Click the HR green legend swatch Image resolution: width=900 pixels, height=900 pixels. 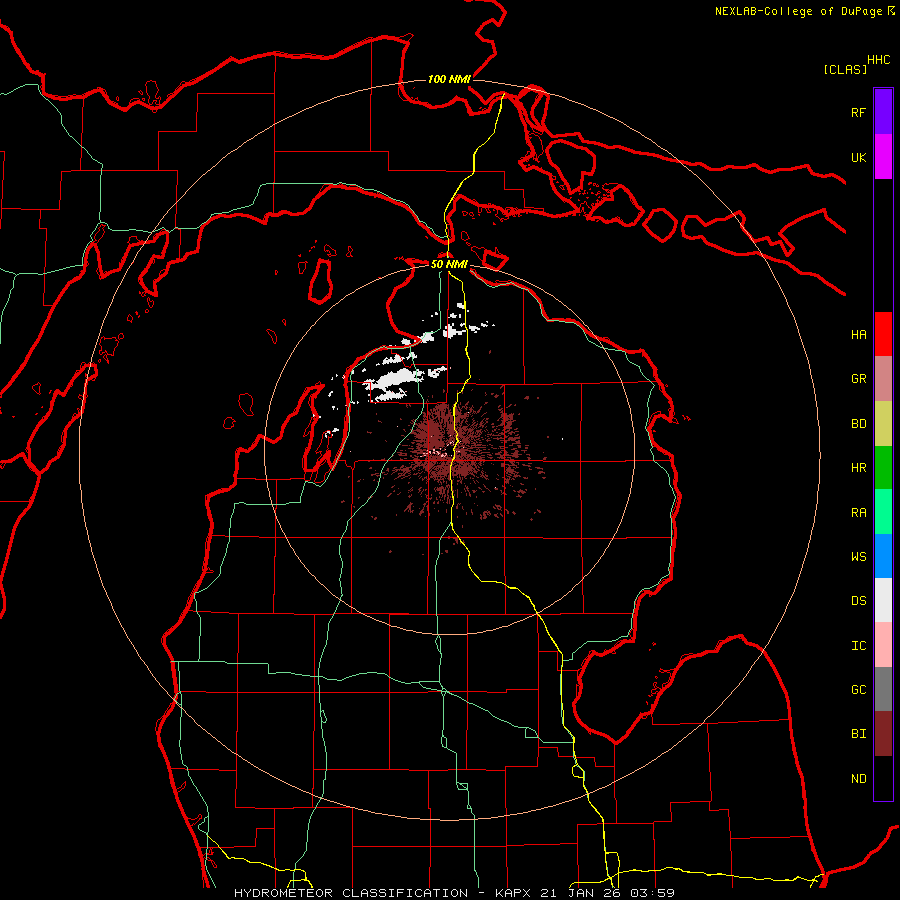tap(883, 468)
